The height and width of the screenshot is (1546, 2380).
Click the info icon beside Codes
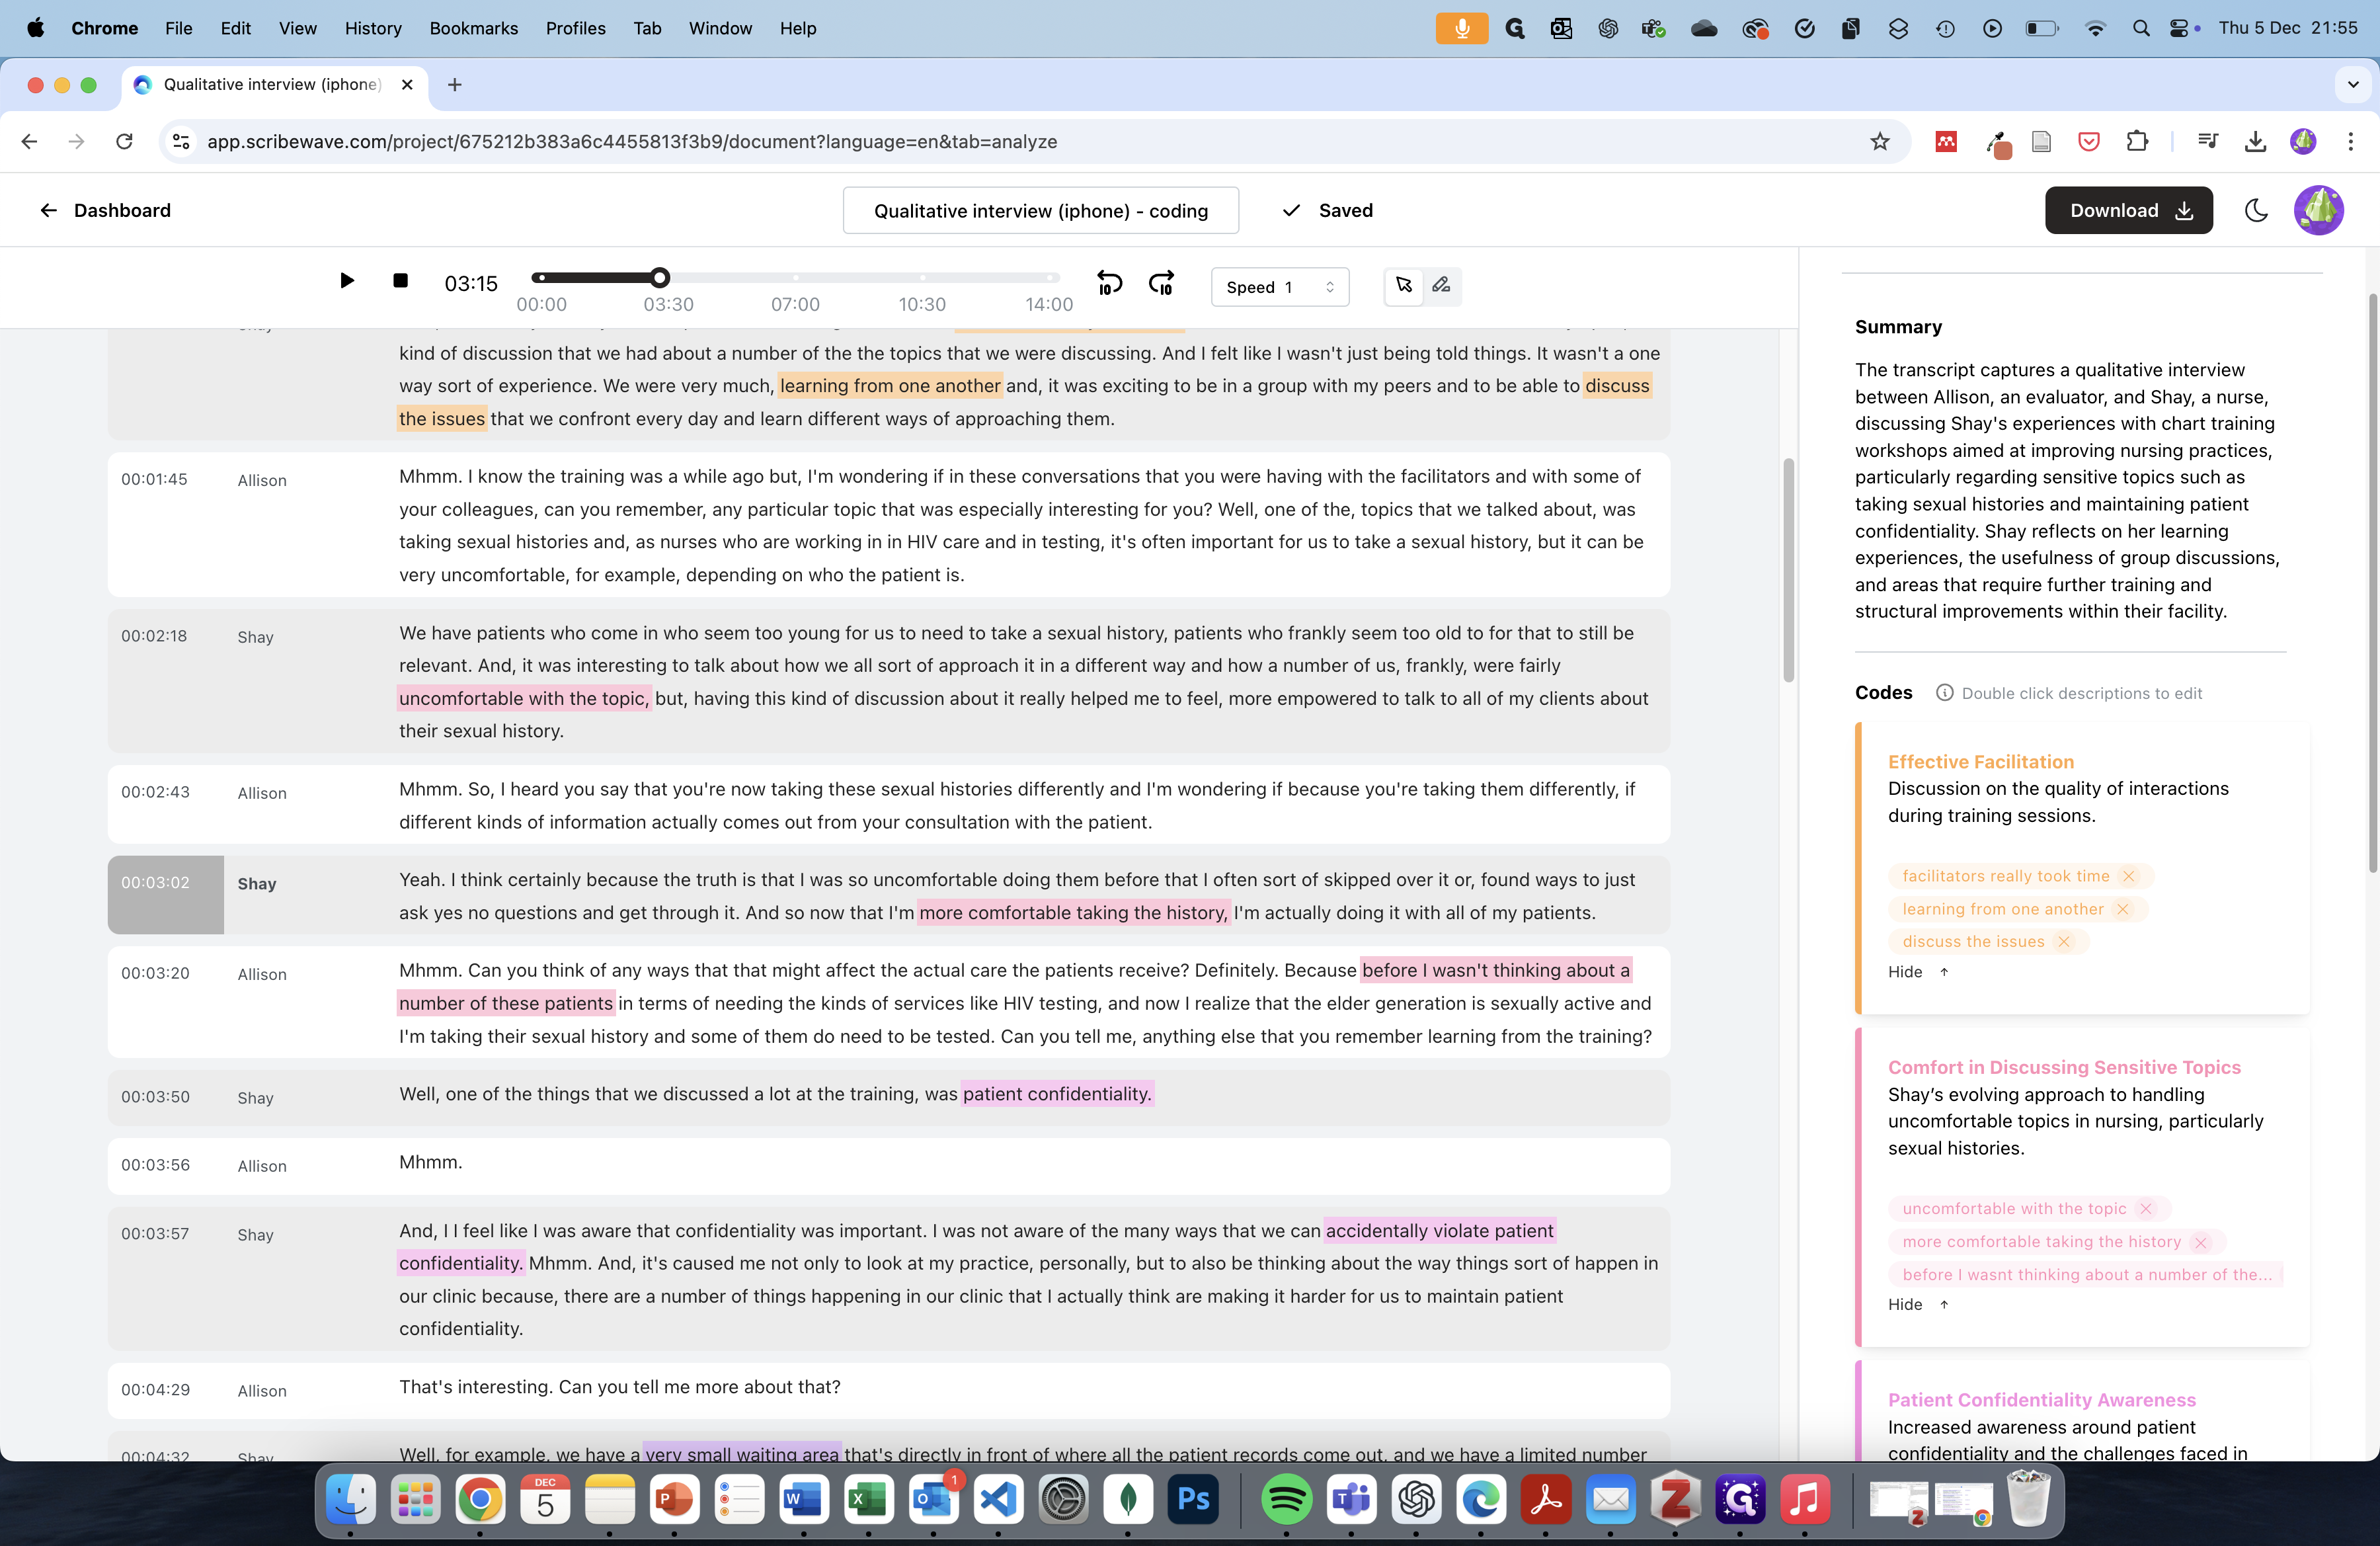[1944, 692]
